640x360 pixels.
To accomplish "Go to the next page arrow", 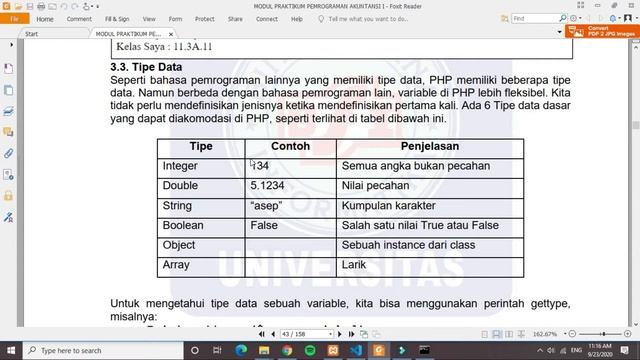I will 340,334.
